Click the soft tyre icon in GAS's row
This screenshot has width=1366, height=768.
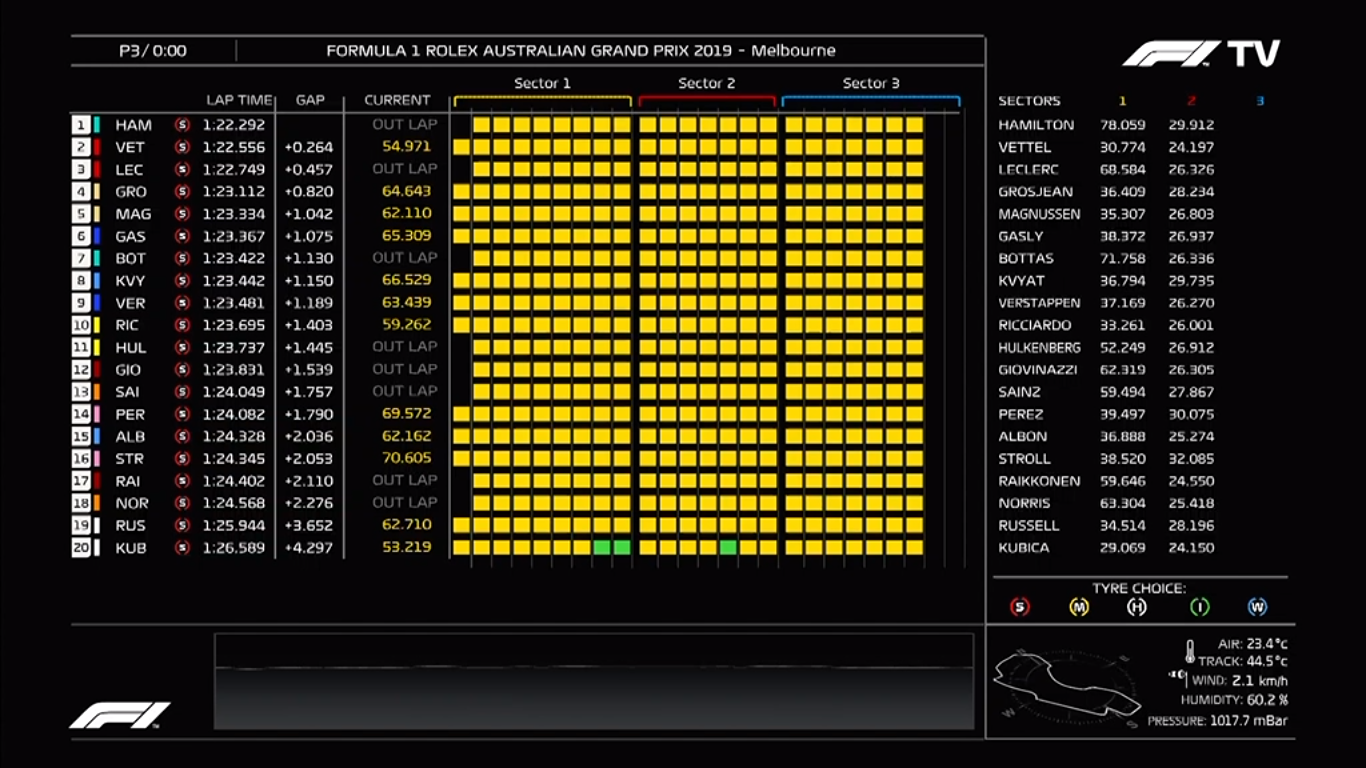pyautogui.click(x=182, y=236)
